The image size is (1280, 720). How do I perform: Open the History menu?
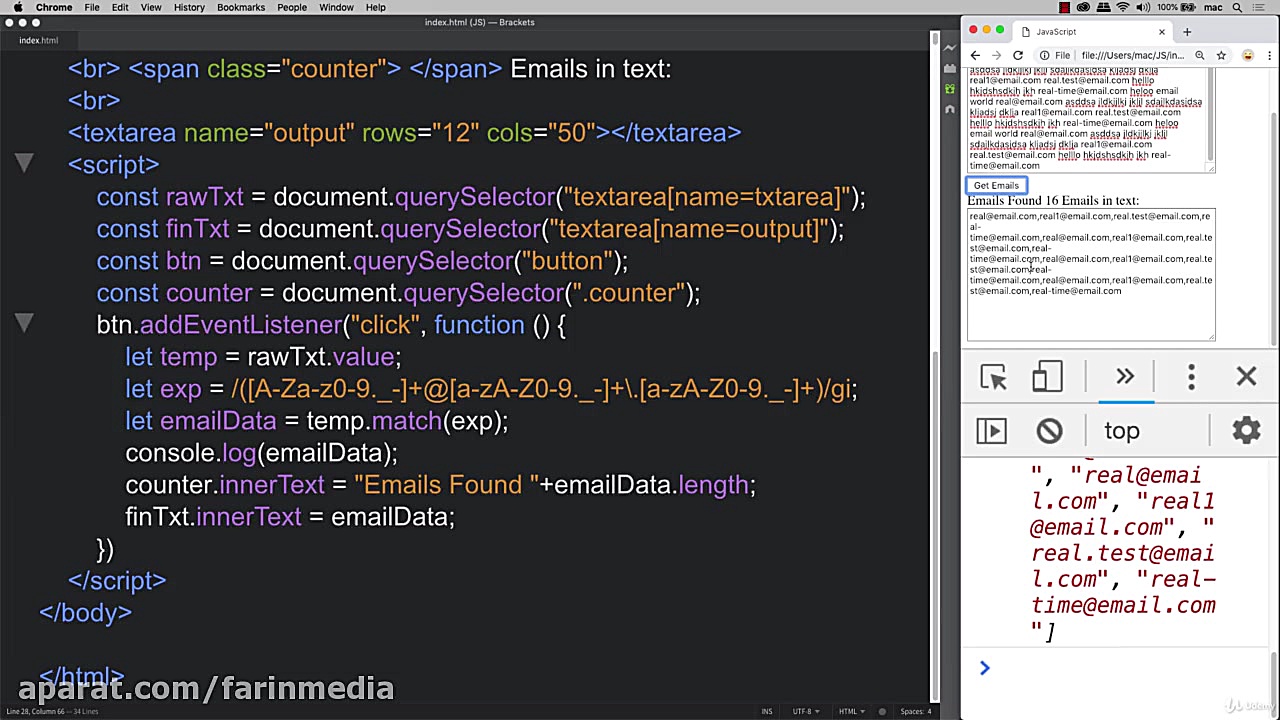click(189, 7)
